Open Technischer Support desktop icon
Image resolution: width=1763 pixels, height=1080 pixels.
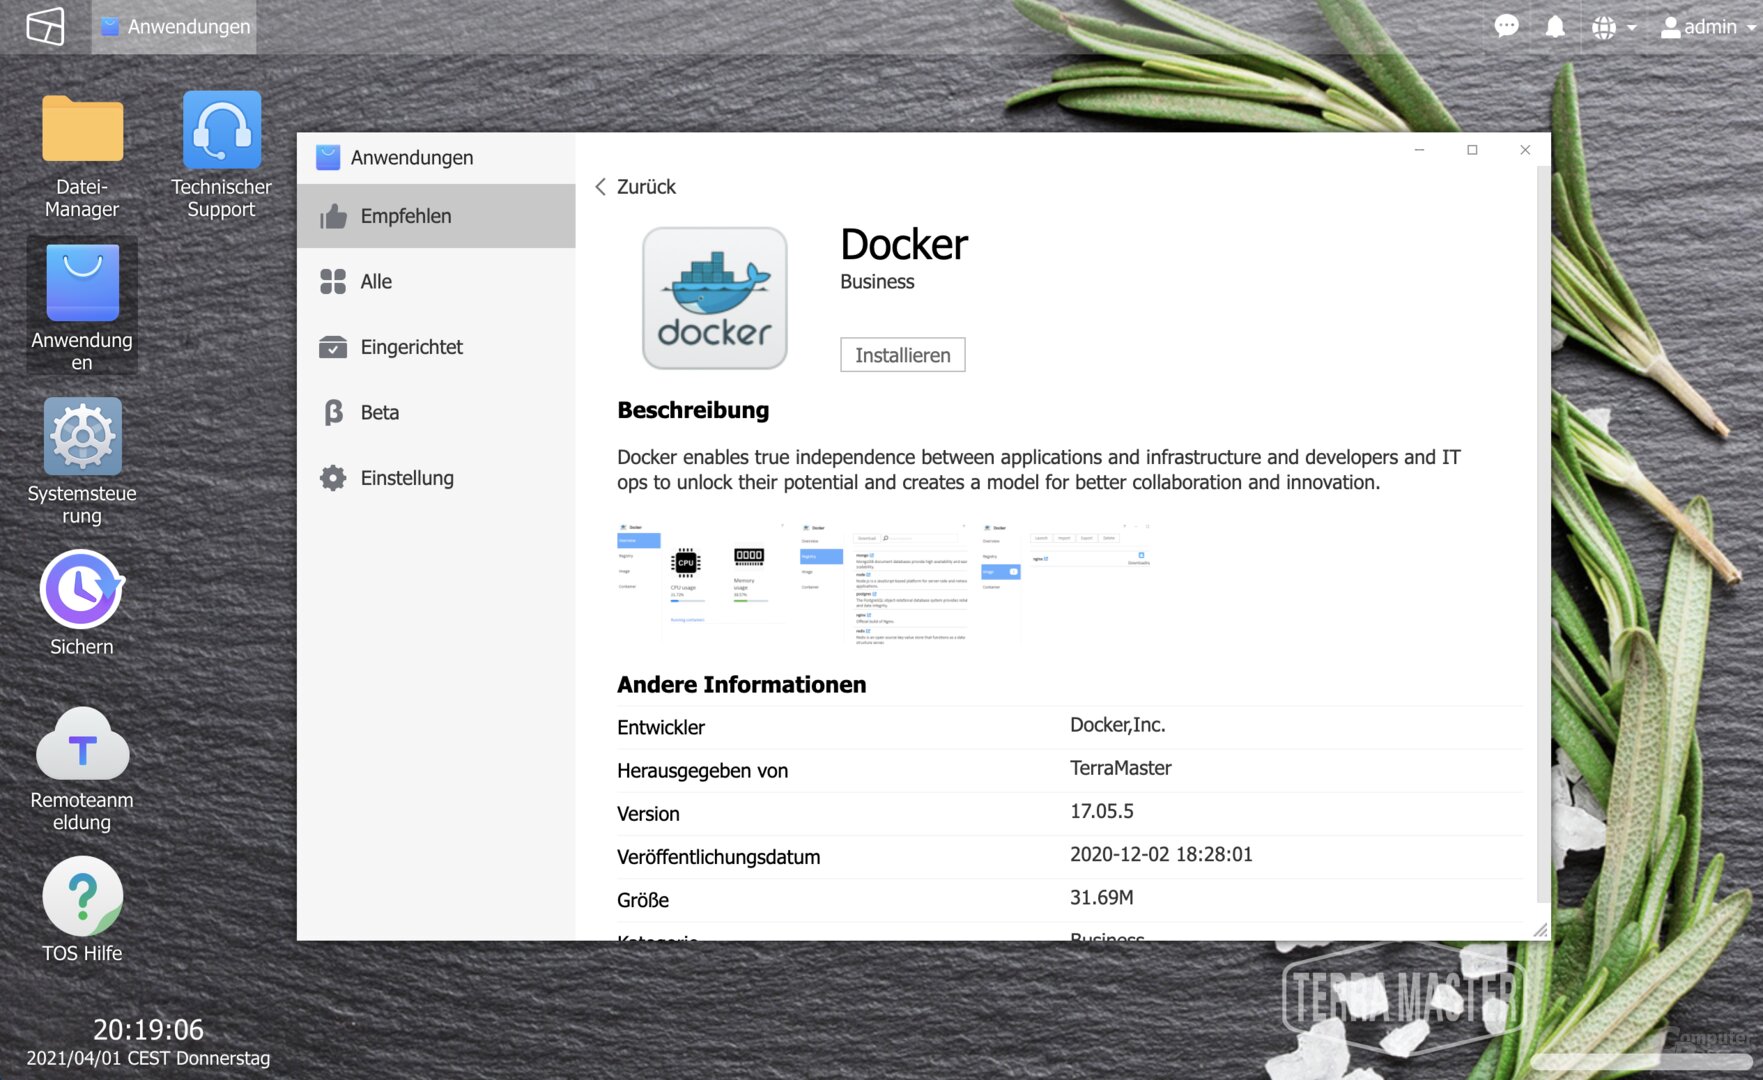click(x=221, y=156)
